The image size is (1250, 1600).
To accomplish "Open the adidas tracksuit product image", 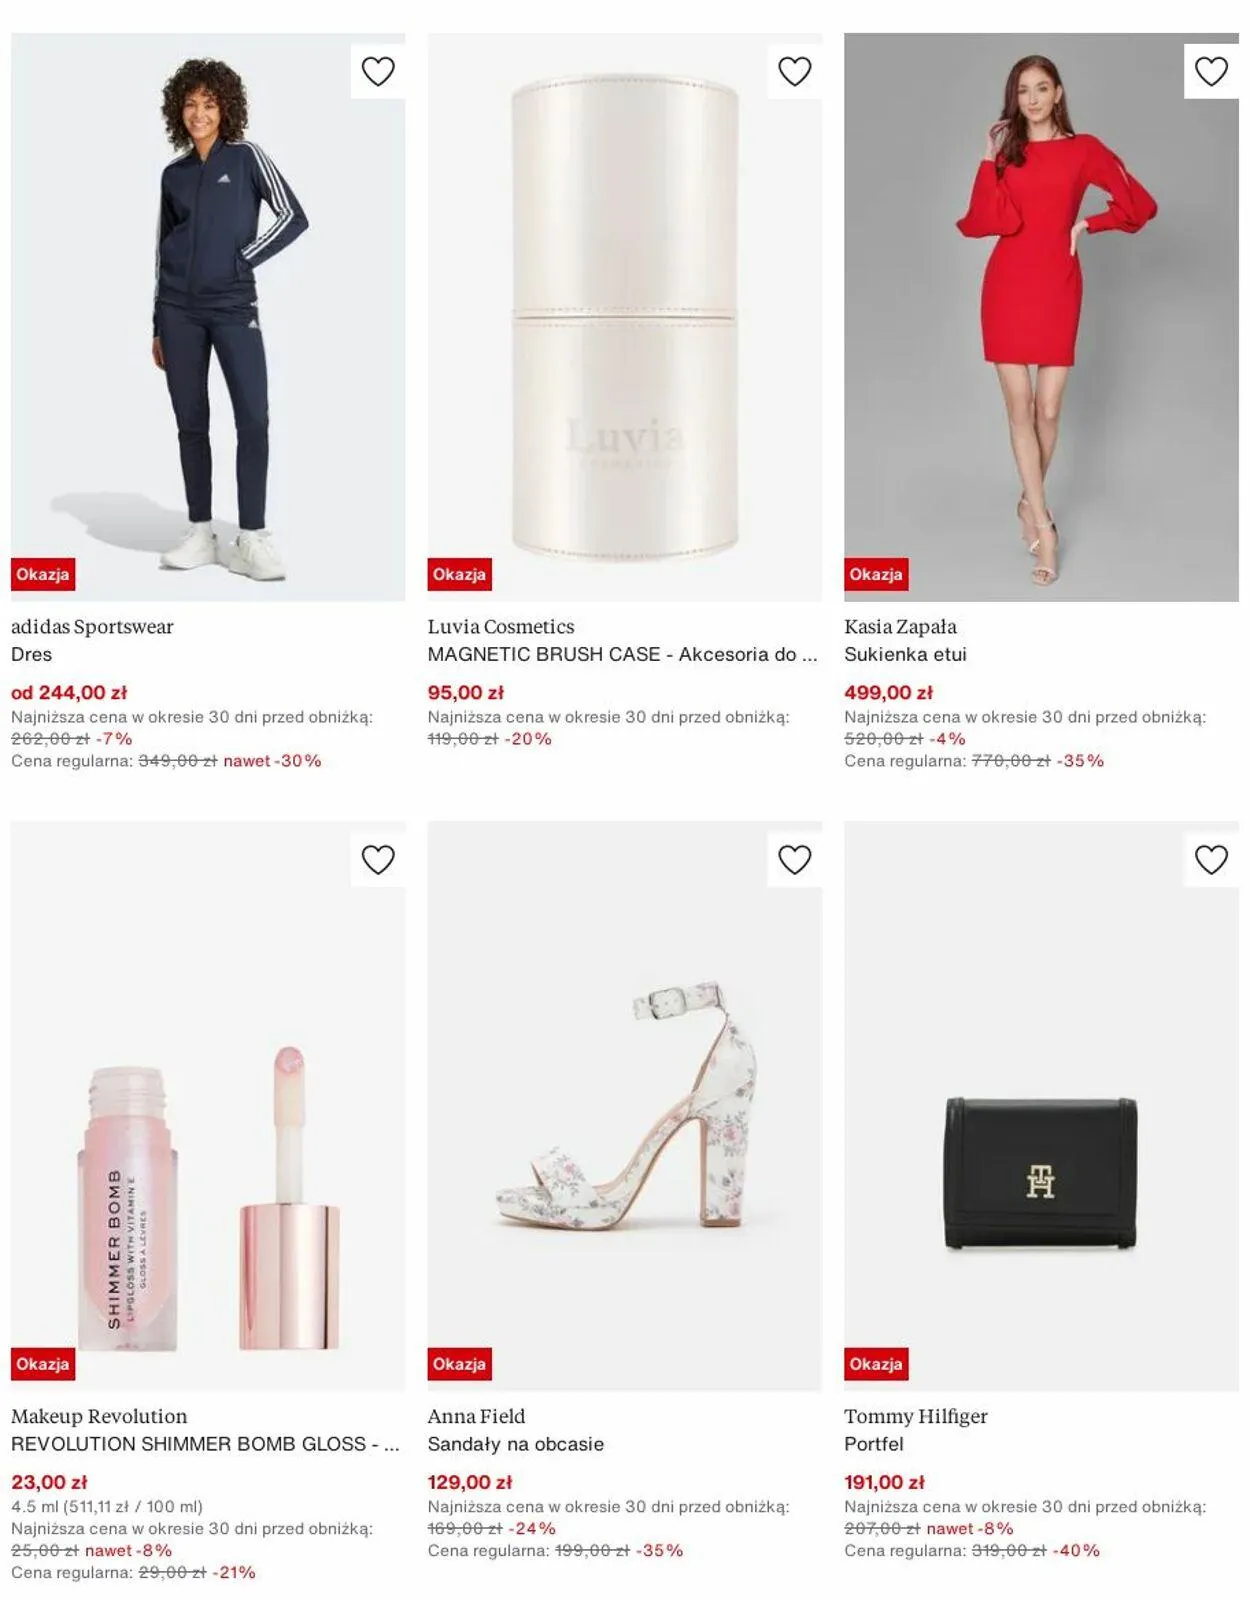I will [x=208, y=317].
